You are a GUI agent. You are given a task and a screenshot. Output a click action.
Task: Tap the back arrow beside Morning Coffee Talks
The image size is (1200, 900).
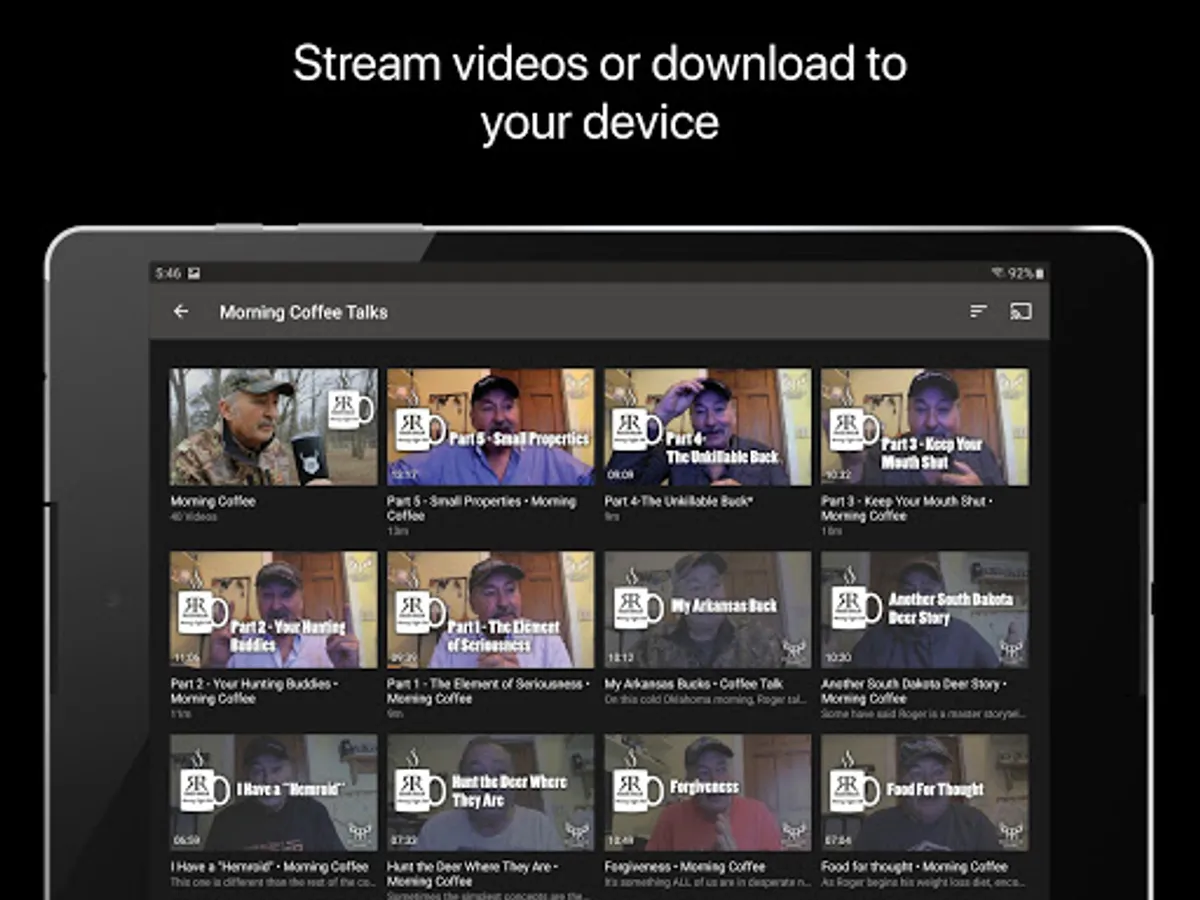coord(181,312)
